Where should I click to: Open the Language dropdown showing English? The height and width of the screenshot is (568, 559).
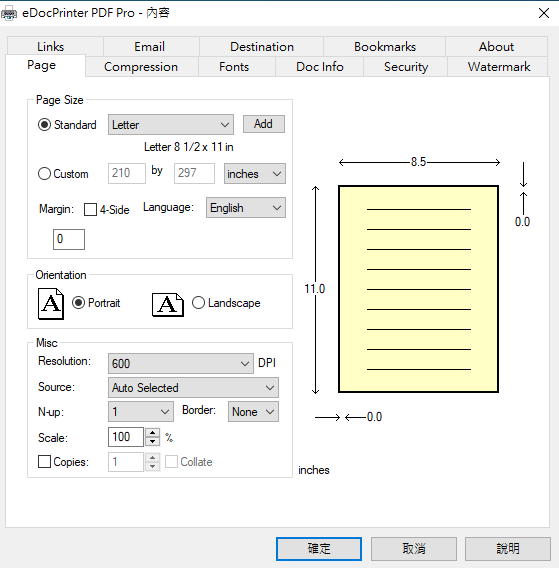click(246, 208)
